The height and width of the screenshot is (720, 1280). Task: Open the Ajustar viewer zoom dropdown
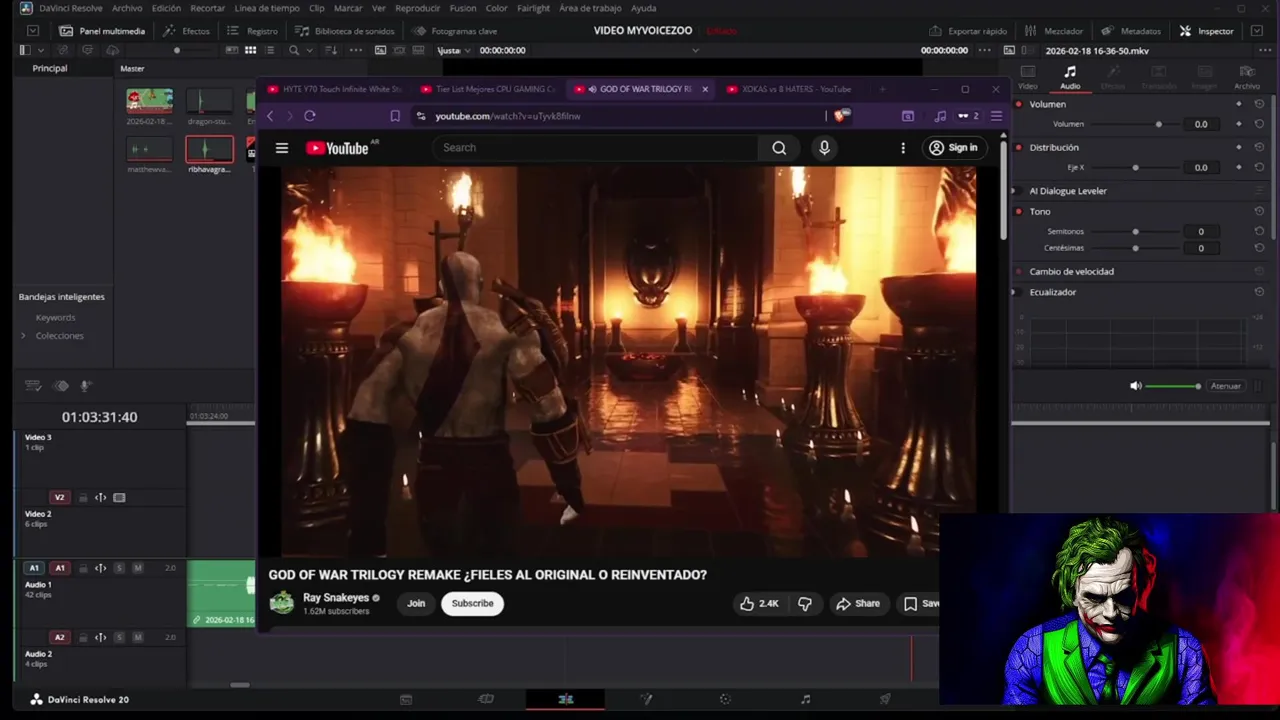coord(454,50)
